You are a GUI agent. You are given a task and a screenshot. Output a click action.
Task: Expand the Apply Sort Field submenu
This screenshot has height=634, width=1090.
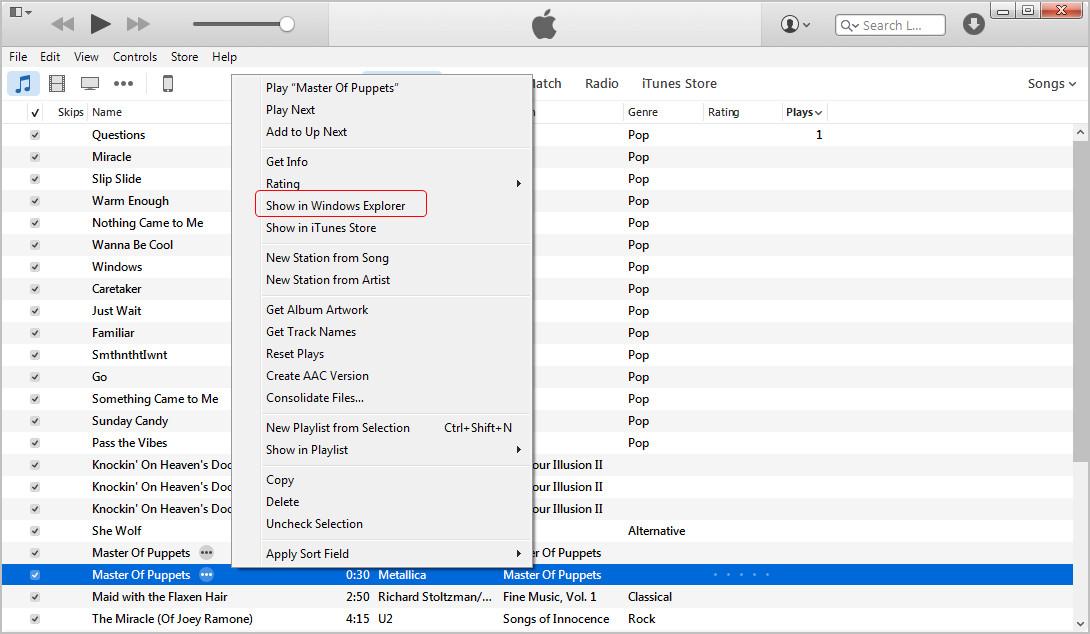519,553
